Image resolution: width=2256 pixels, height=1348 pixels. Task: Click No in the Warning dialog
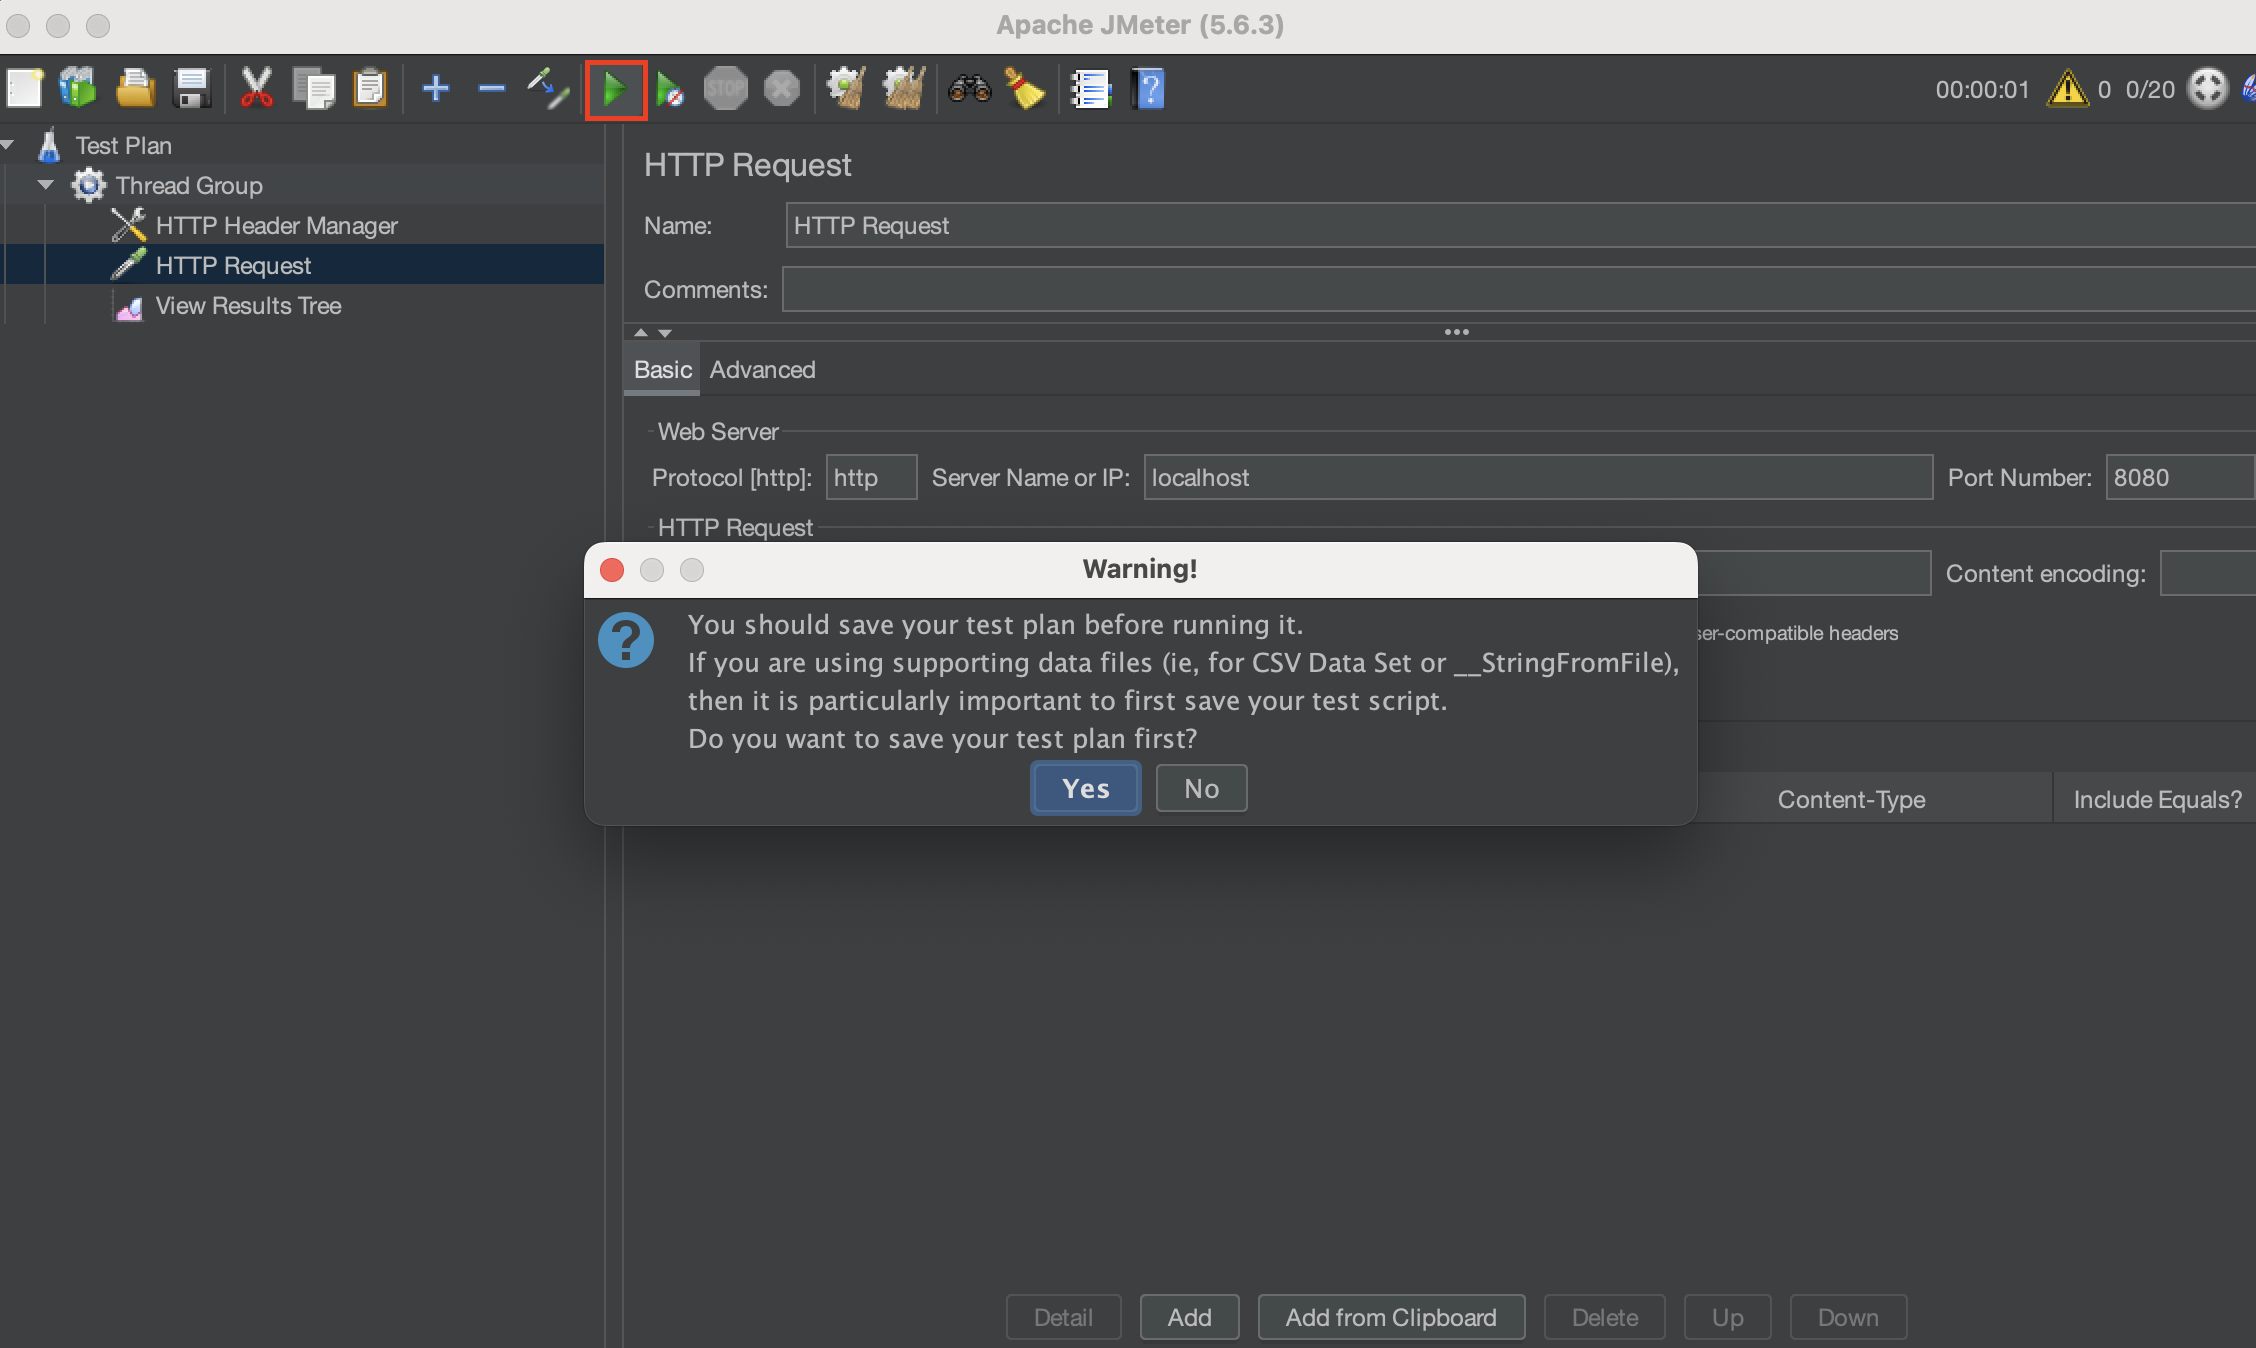click(x=1201, y=789)
